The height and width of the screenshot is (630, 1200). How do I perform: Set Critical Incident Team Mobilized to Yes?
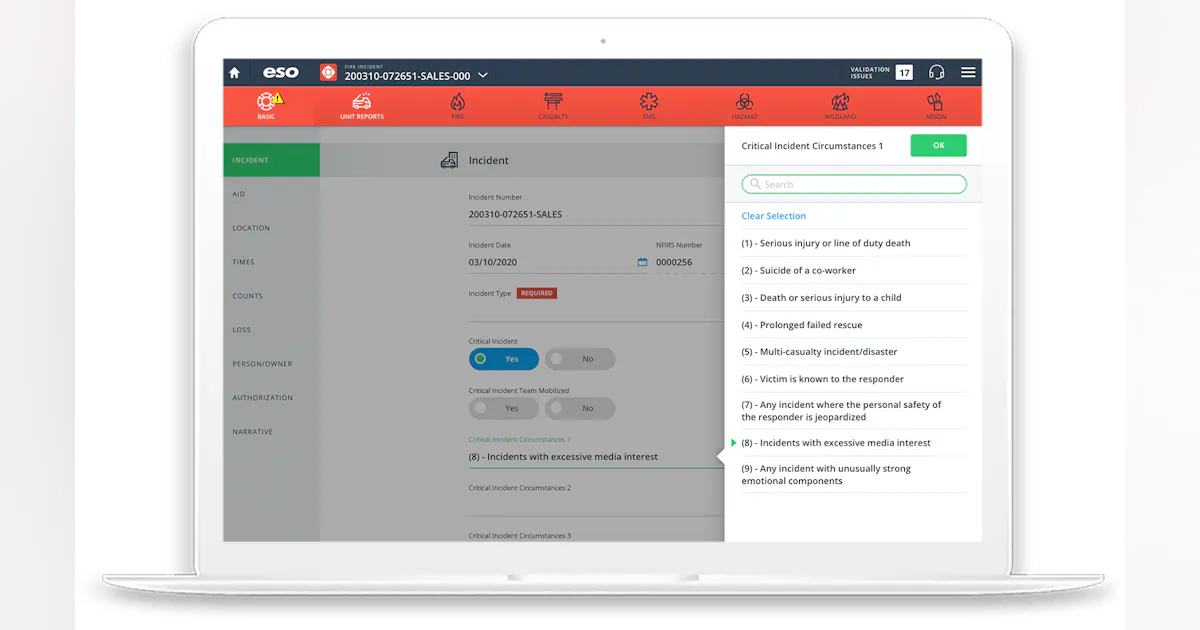point(504,408)
